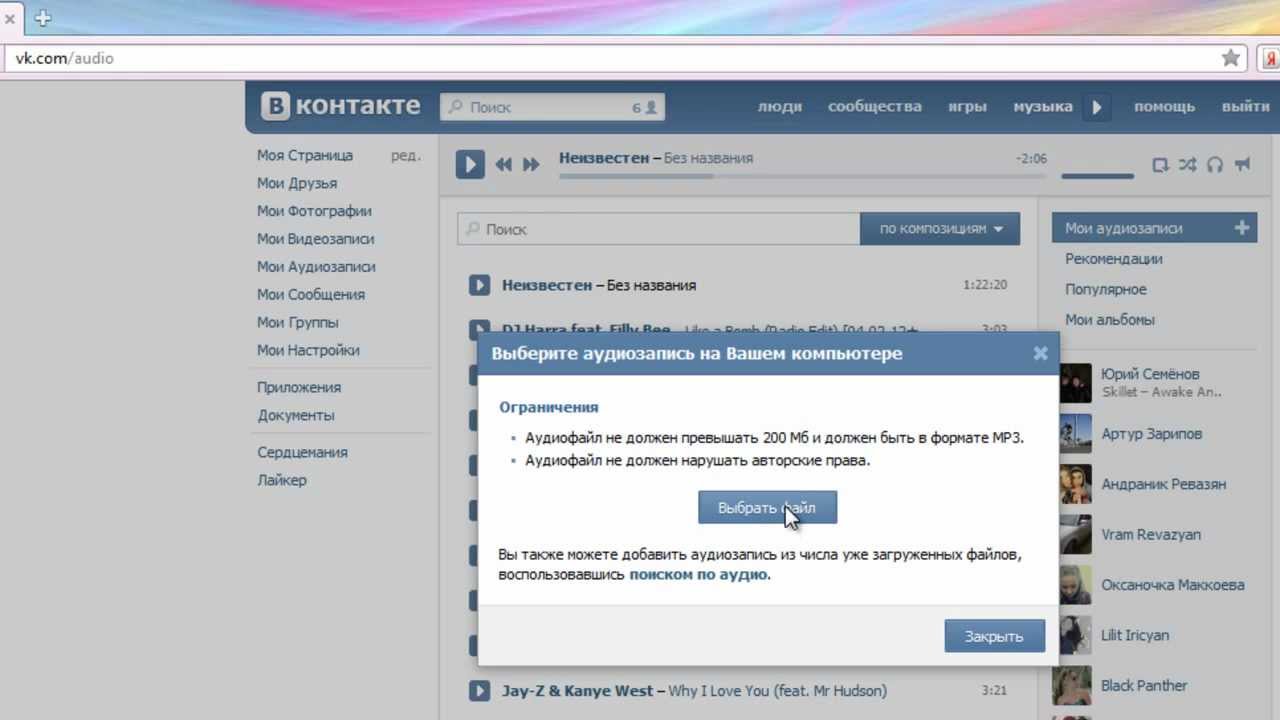Open 'Сердцемания' in sidebar
Viewport: 1280px width, 720px height.
(302, 453)
